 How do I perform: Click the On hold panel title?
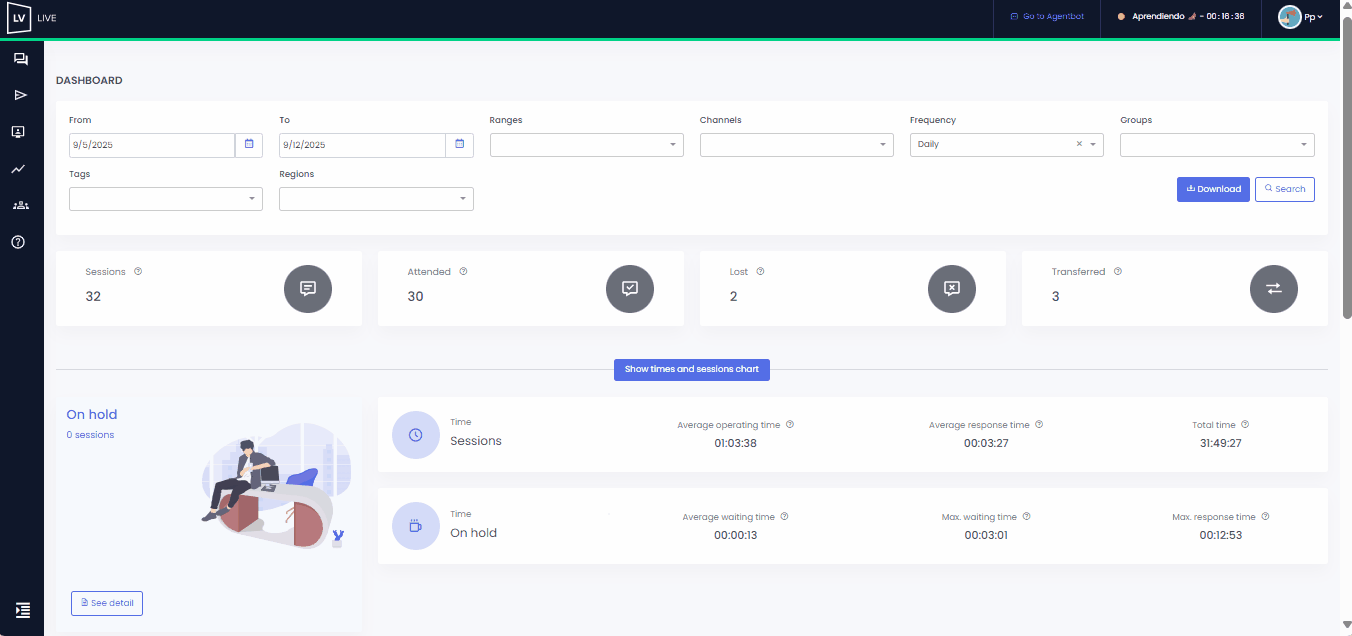(92, 414)
